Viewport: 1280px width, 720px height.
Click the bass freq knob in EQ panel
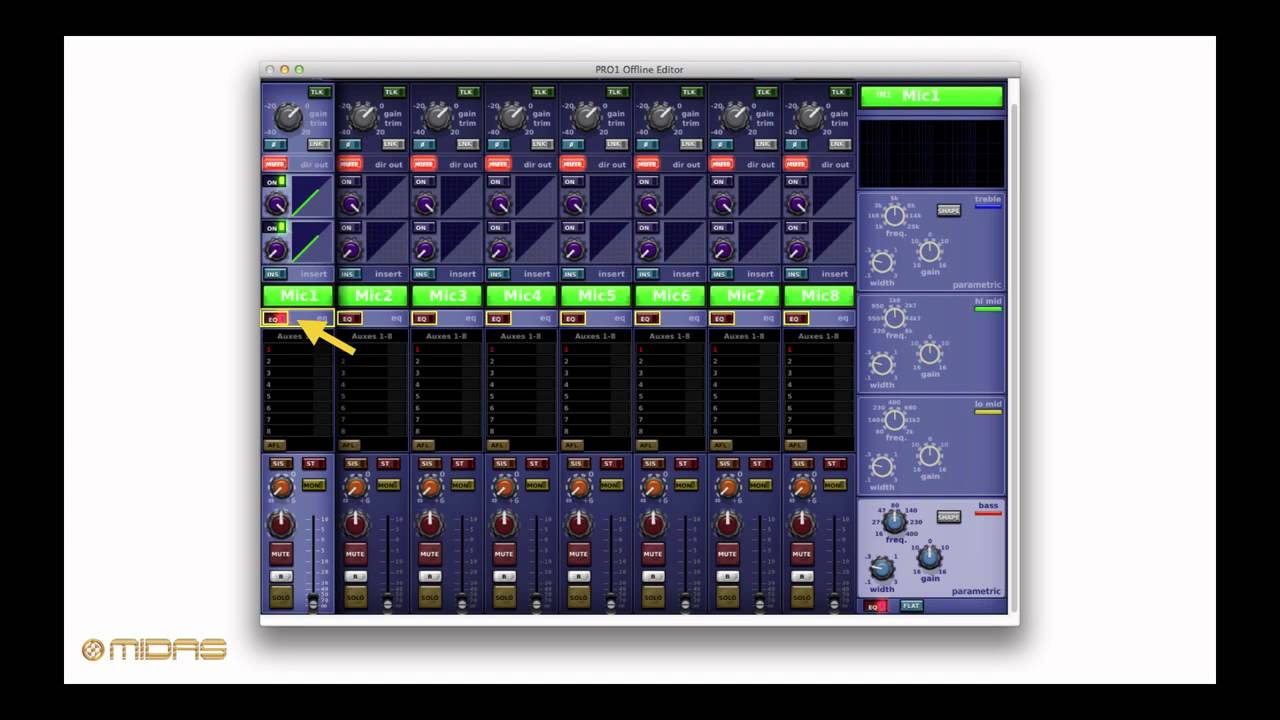tap(894, 522)
